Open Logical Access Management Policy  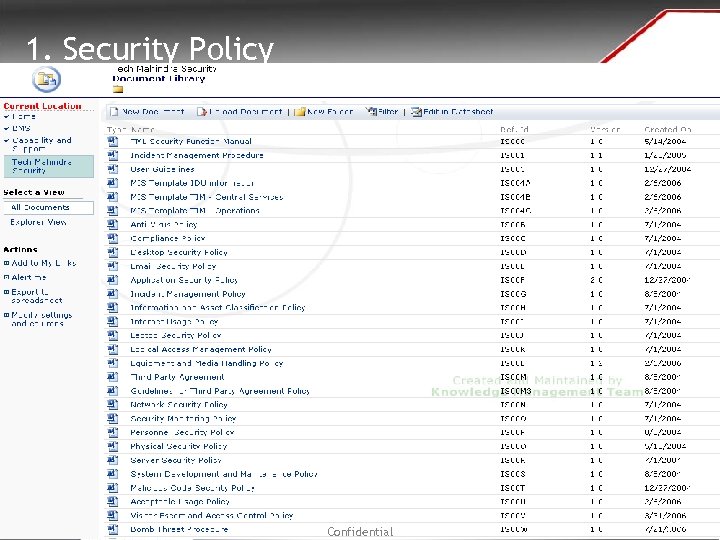point(201,349)
